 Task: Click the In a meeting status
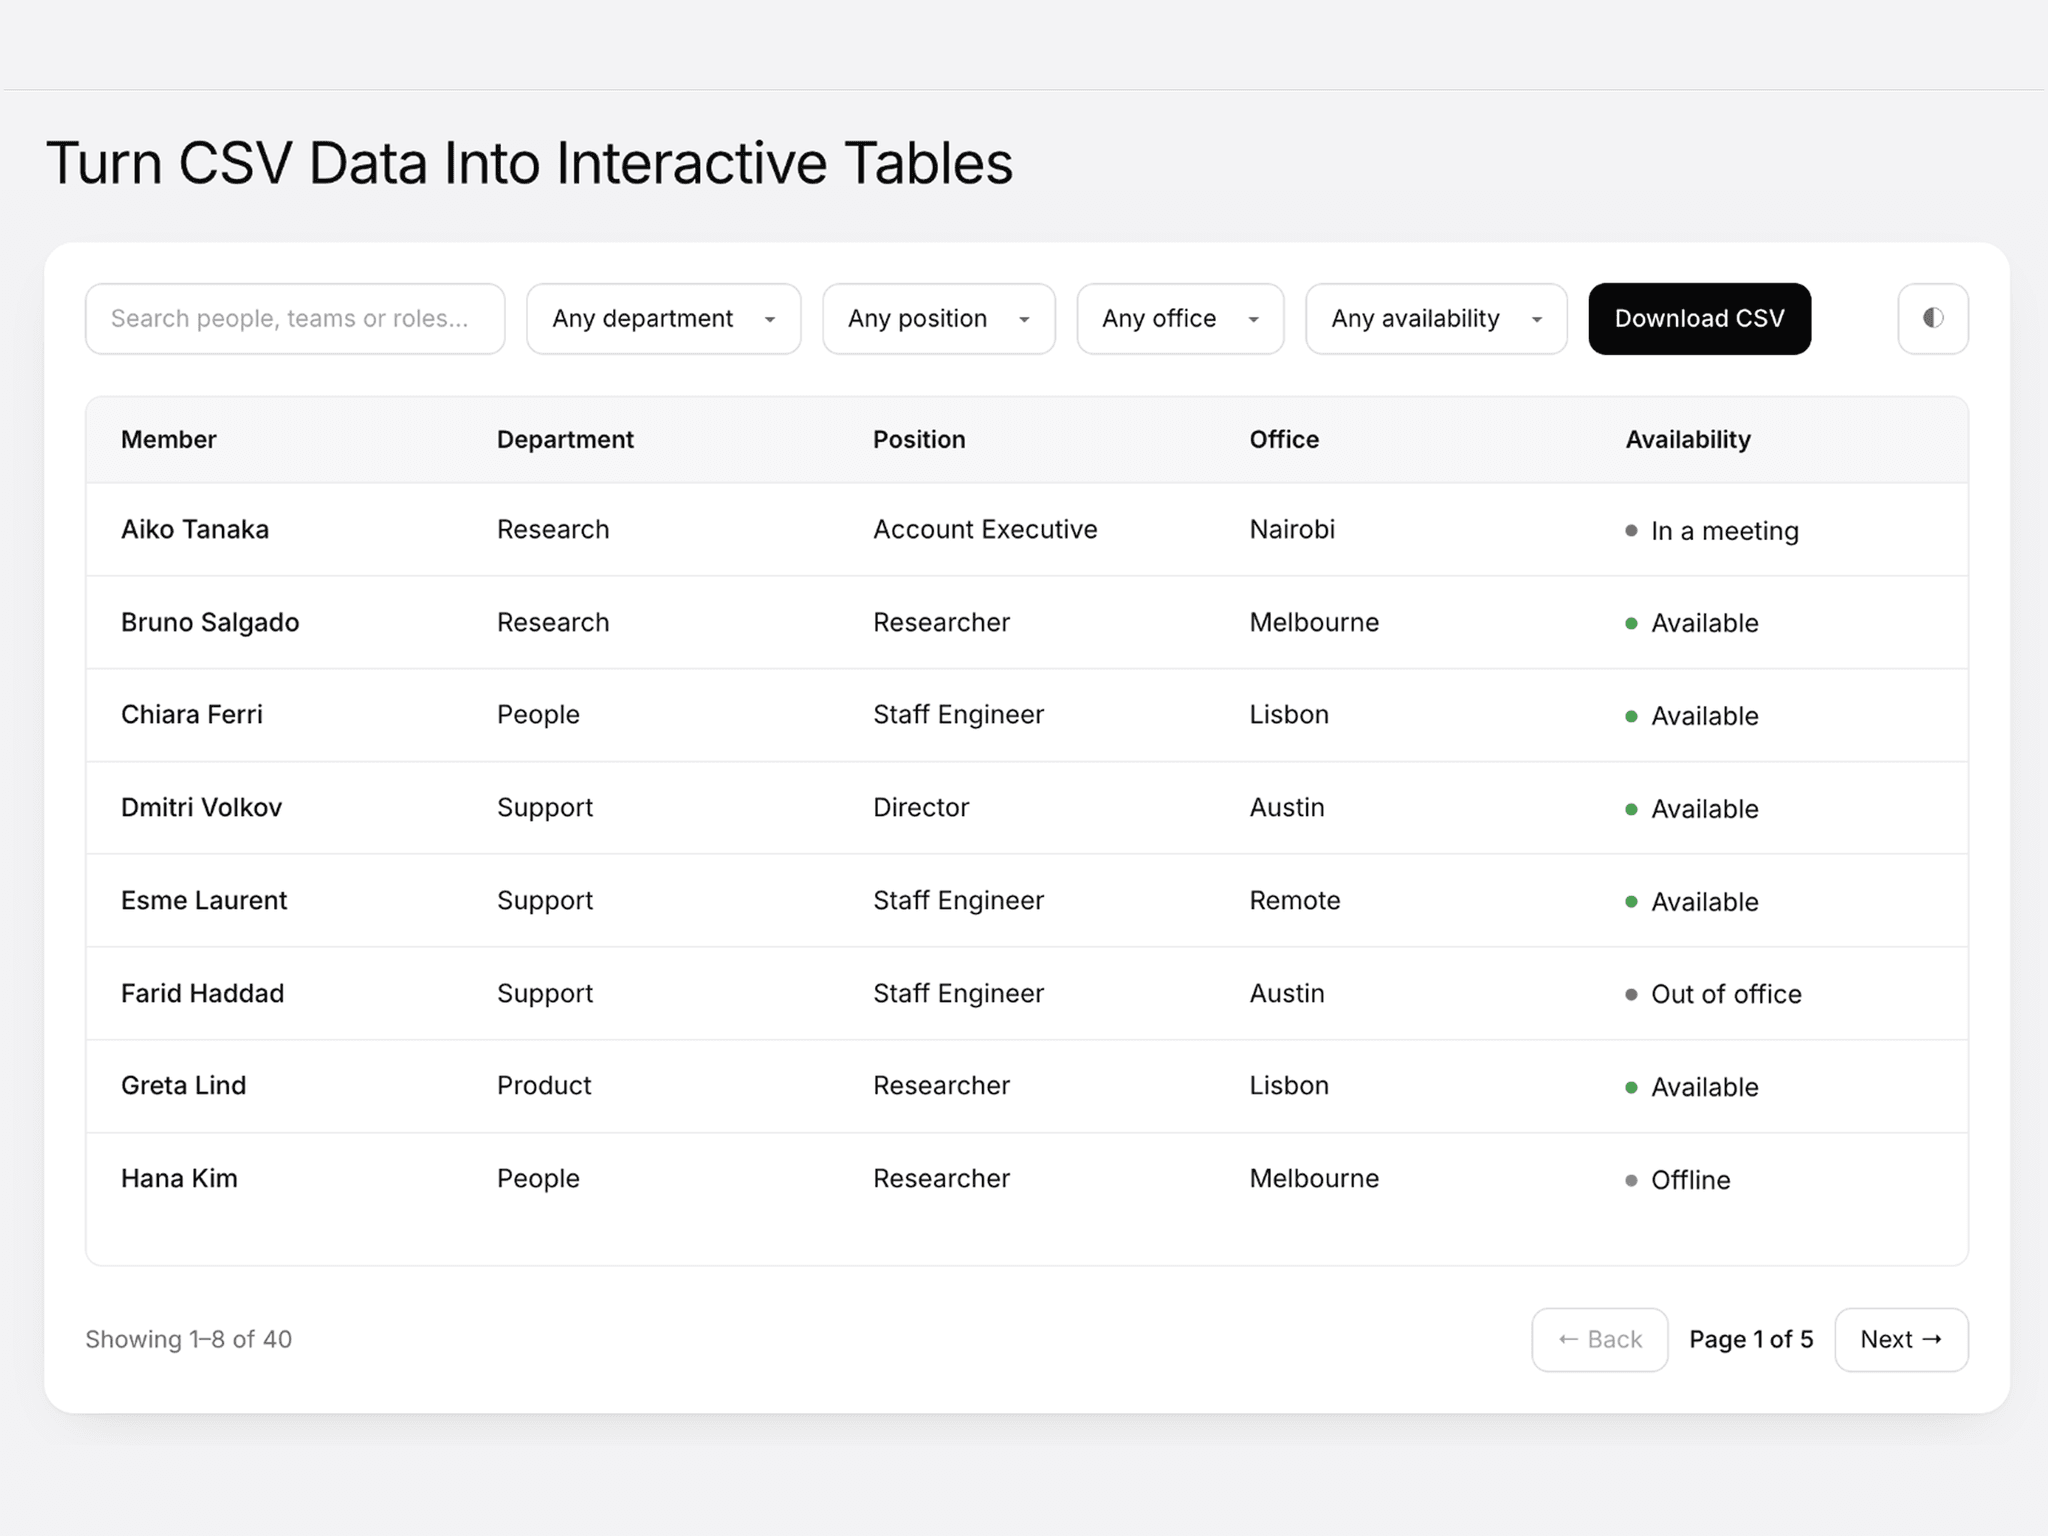1712,530
